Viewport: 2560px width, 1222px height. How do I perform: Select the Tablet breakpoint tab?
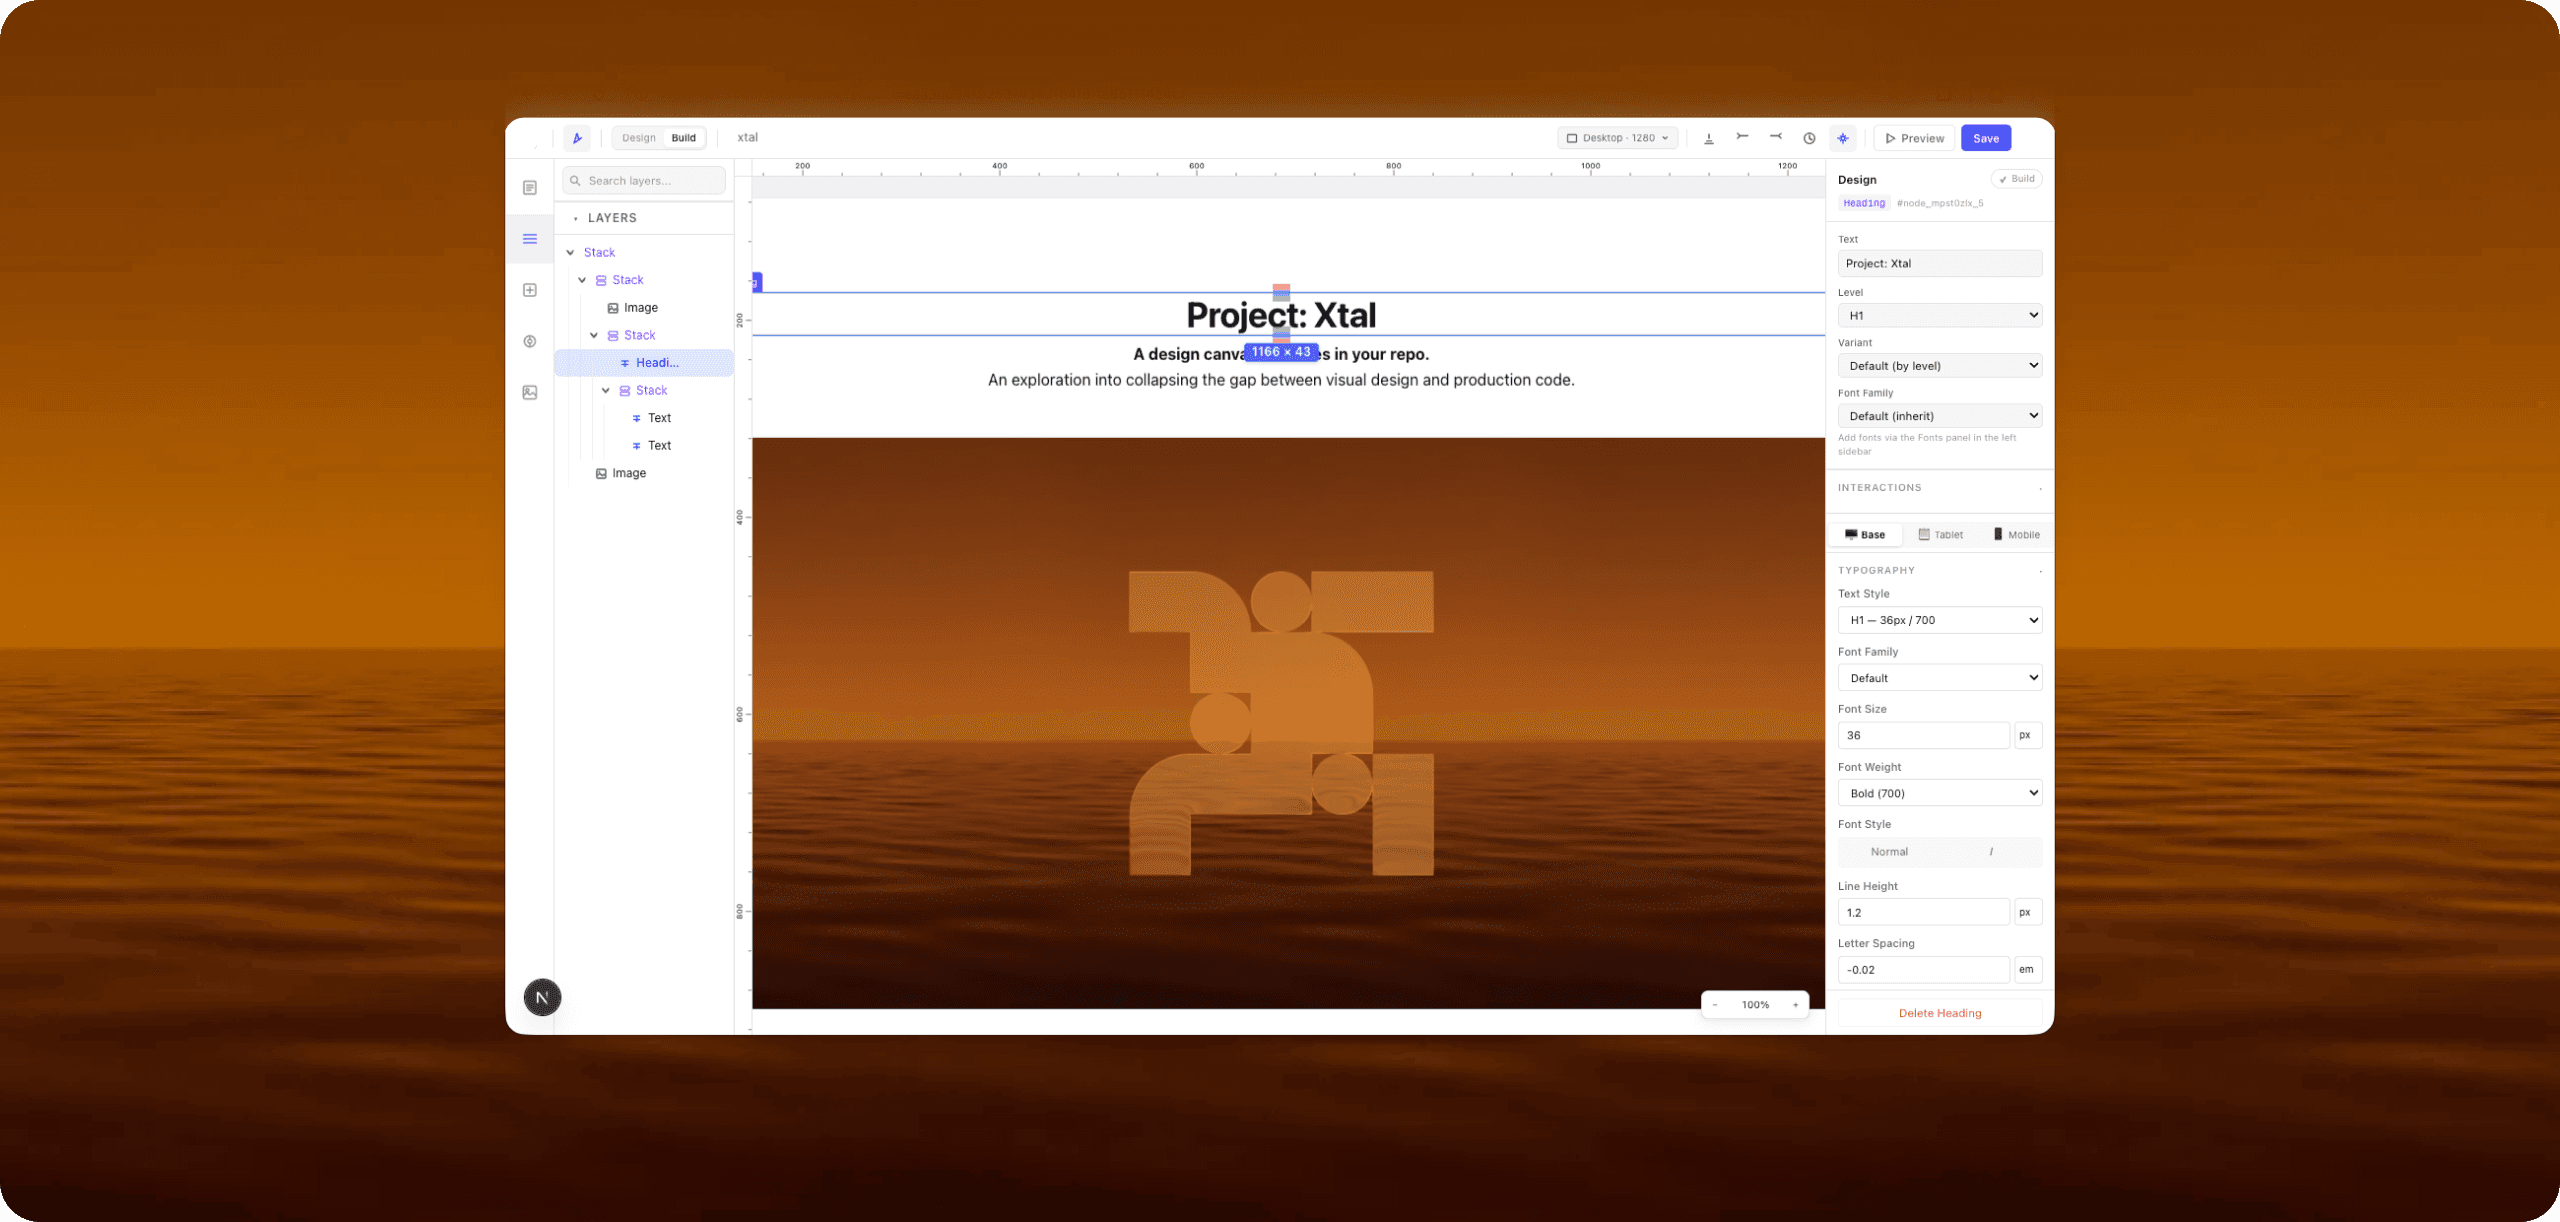pyautogui.click(x=1941, y=535)
